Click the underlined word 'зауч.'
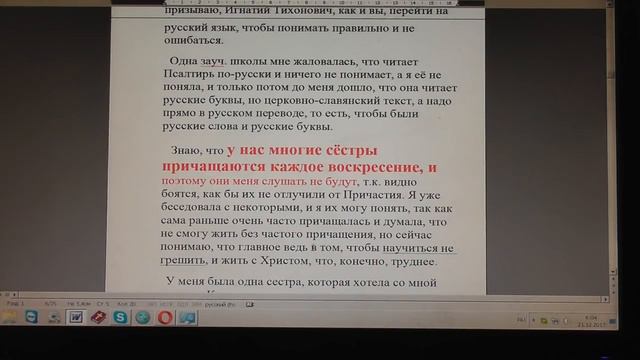 (x=212, y=62)
